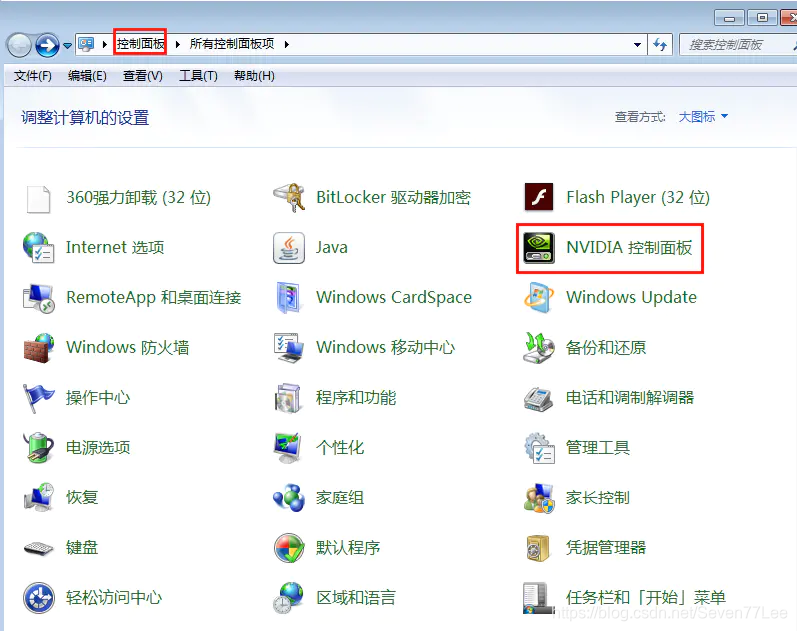The height and width of the screenshot is (631, 797).
Task: Focus the 搜索控制面板 search box
Action: 737,45
